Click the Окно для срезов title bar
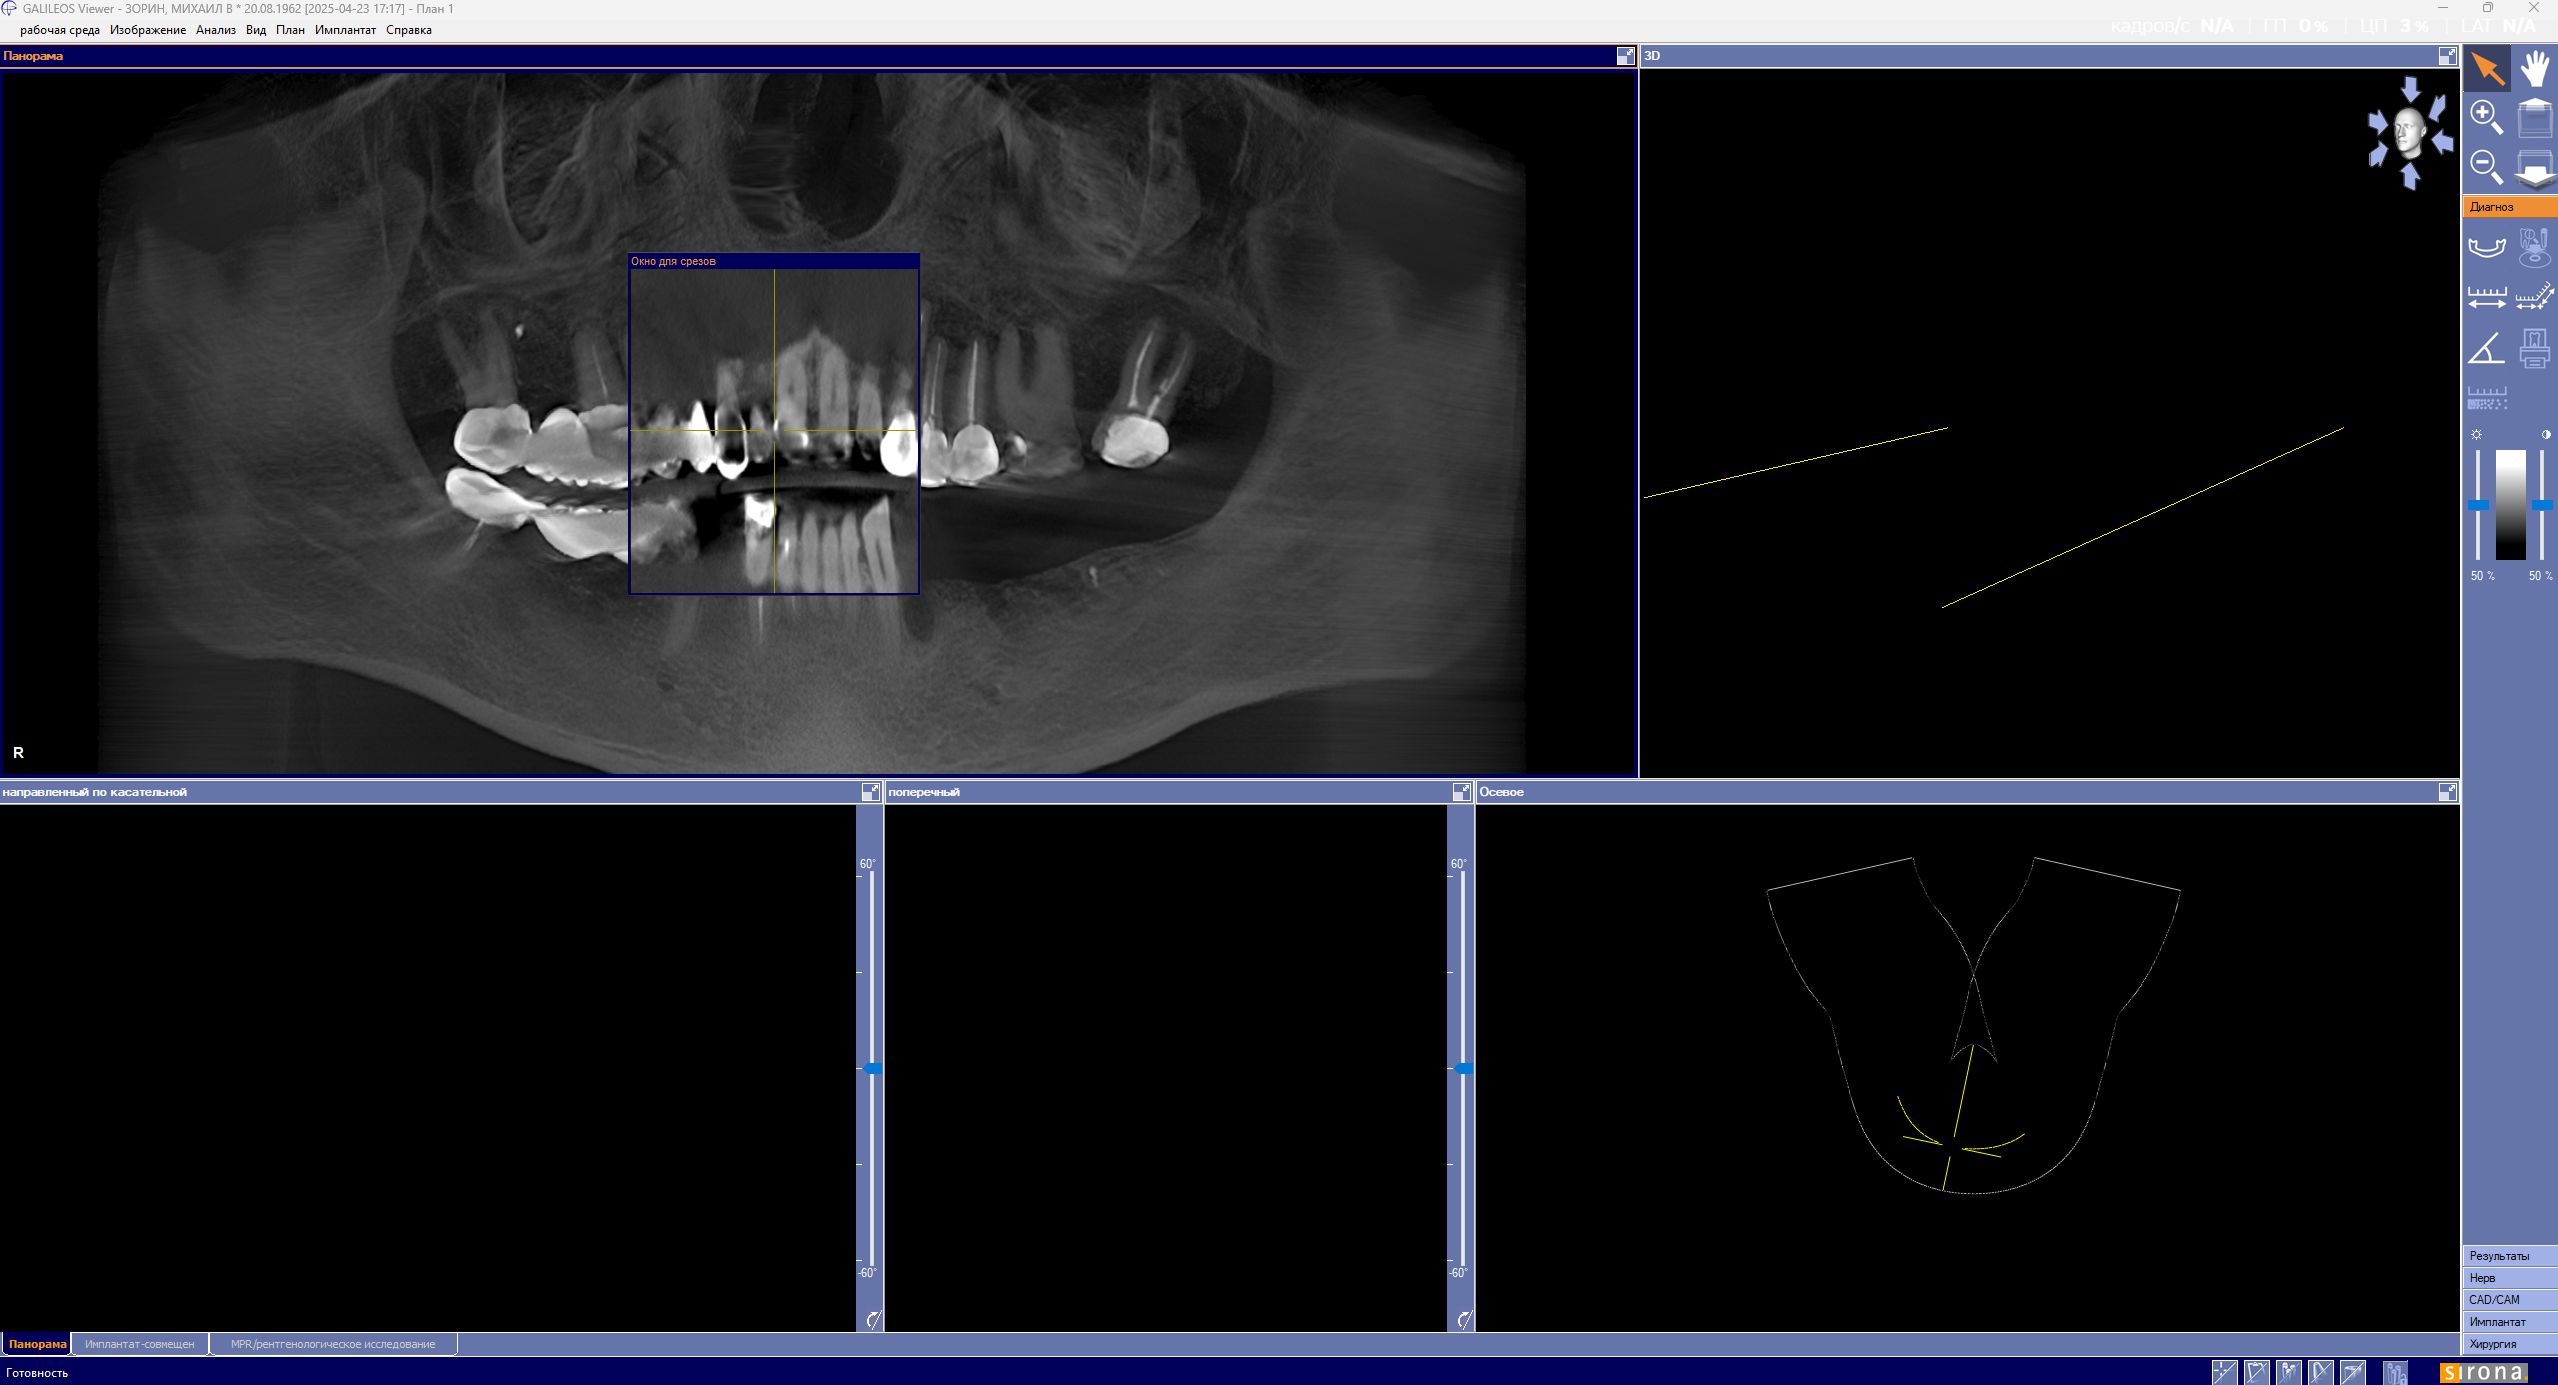This screenshot has width=2558, height=1385. point(774,261)
